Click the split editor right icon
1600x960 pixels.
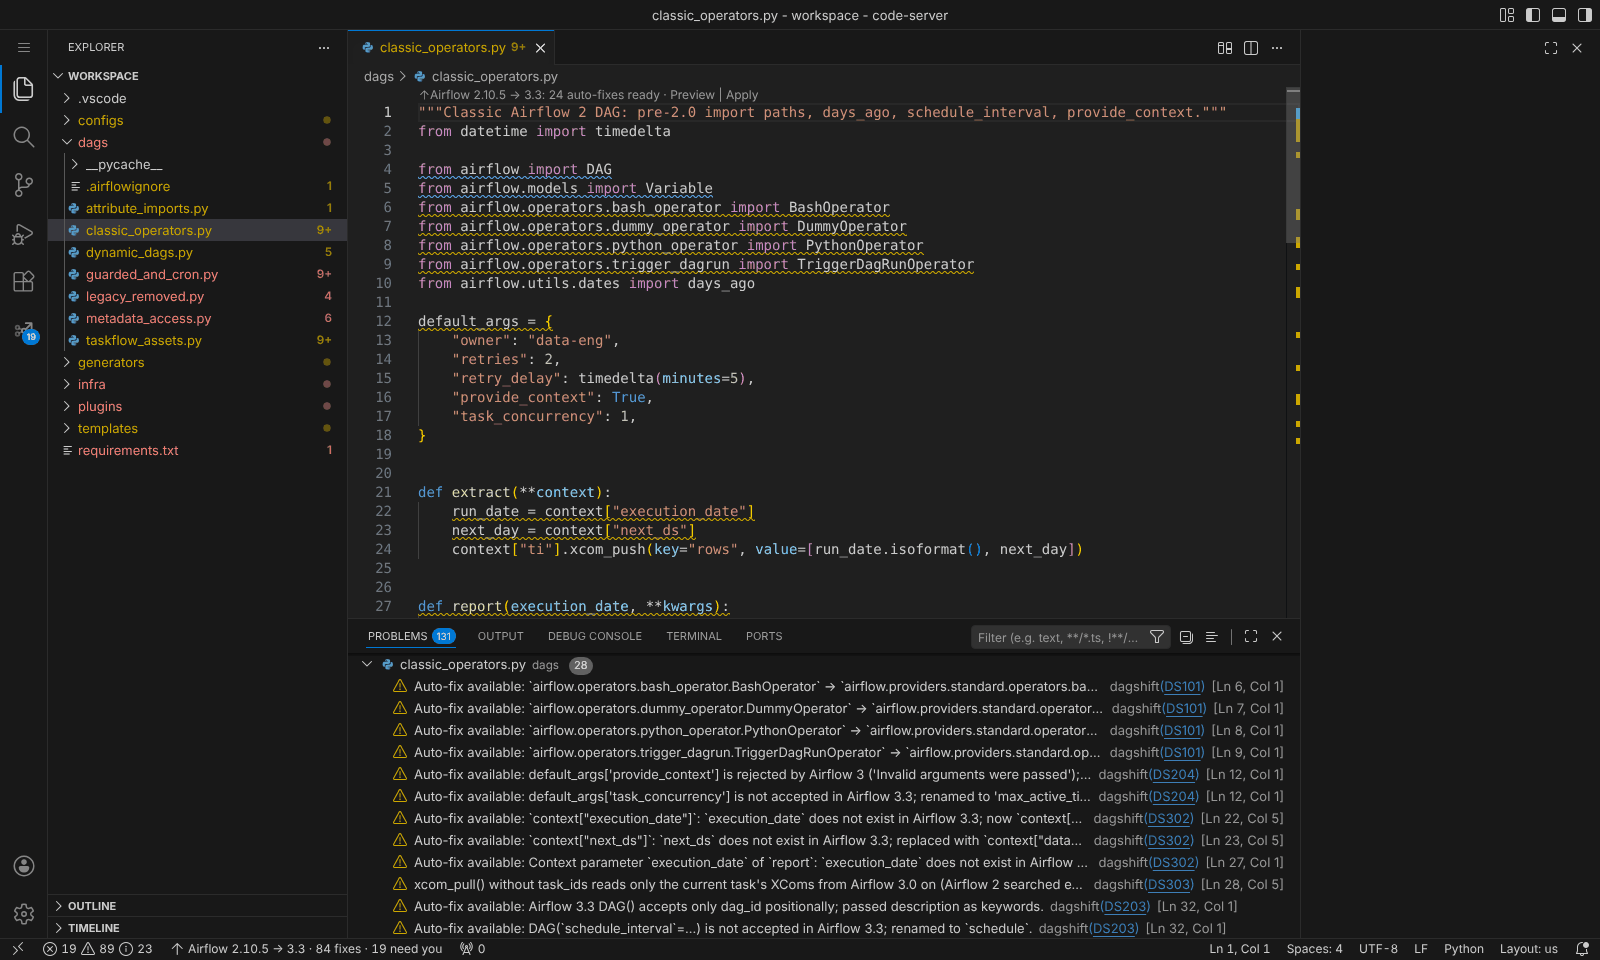coord(1251,48)
